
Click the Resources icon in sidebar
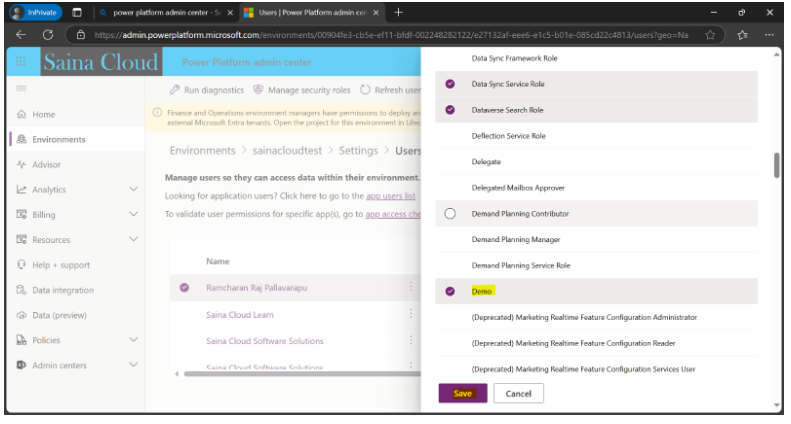coord(21,239)
